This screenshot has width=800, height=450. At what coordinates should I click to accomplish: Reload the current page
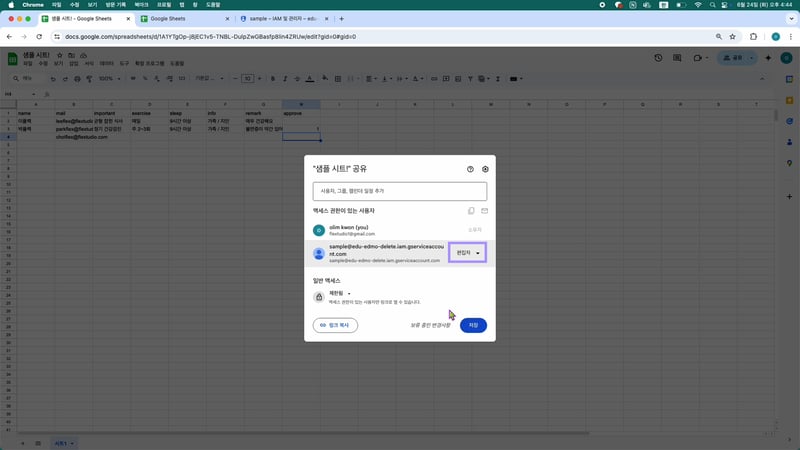pos(39,37)
